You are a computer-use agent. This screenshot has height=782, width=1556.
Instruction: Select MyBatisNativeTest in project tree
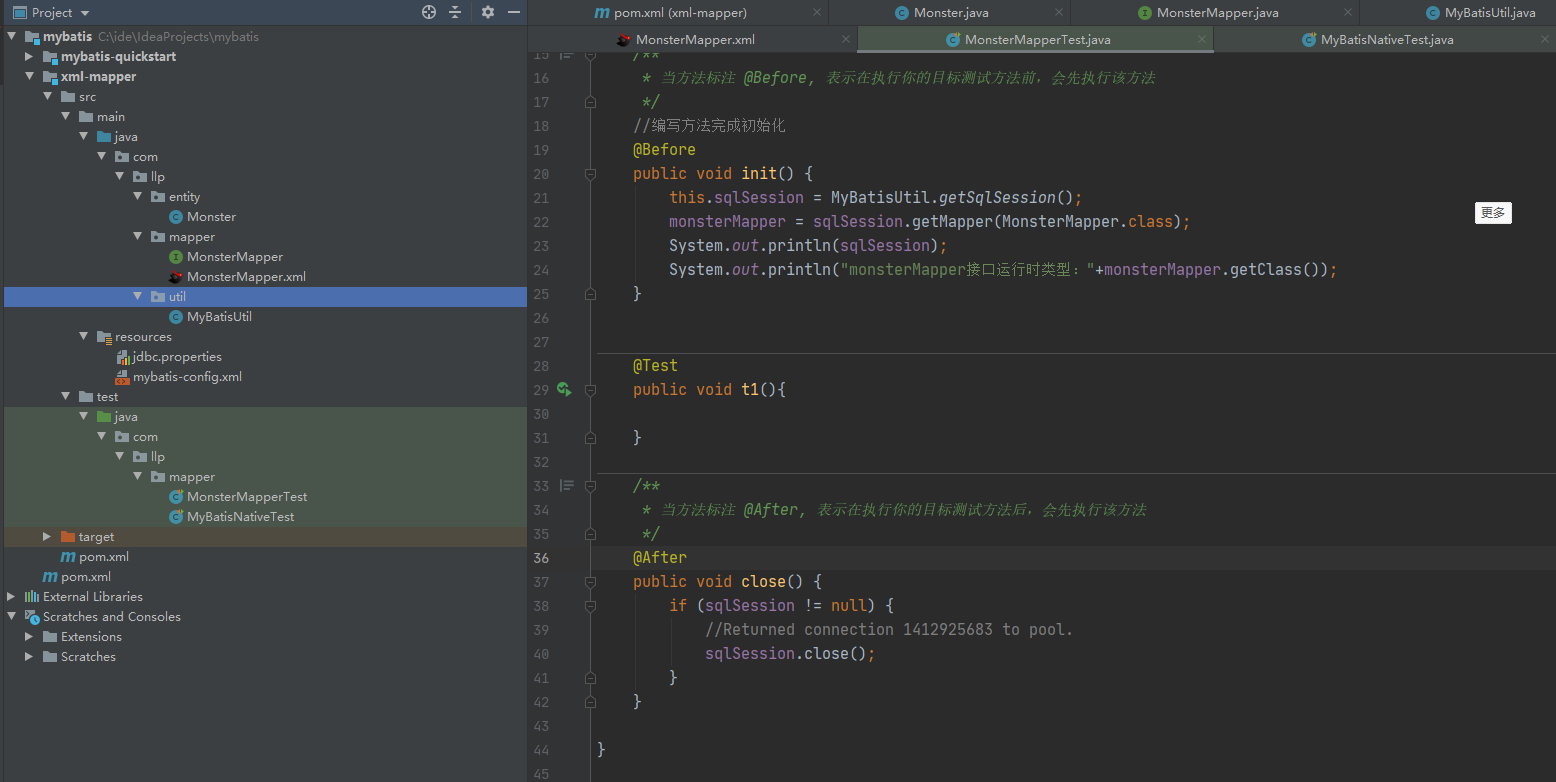241,516
